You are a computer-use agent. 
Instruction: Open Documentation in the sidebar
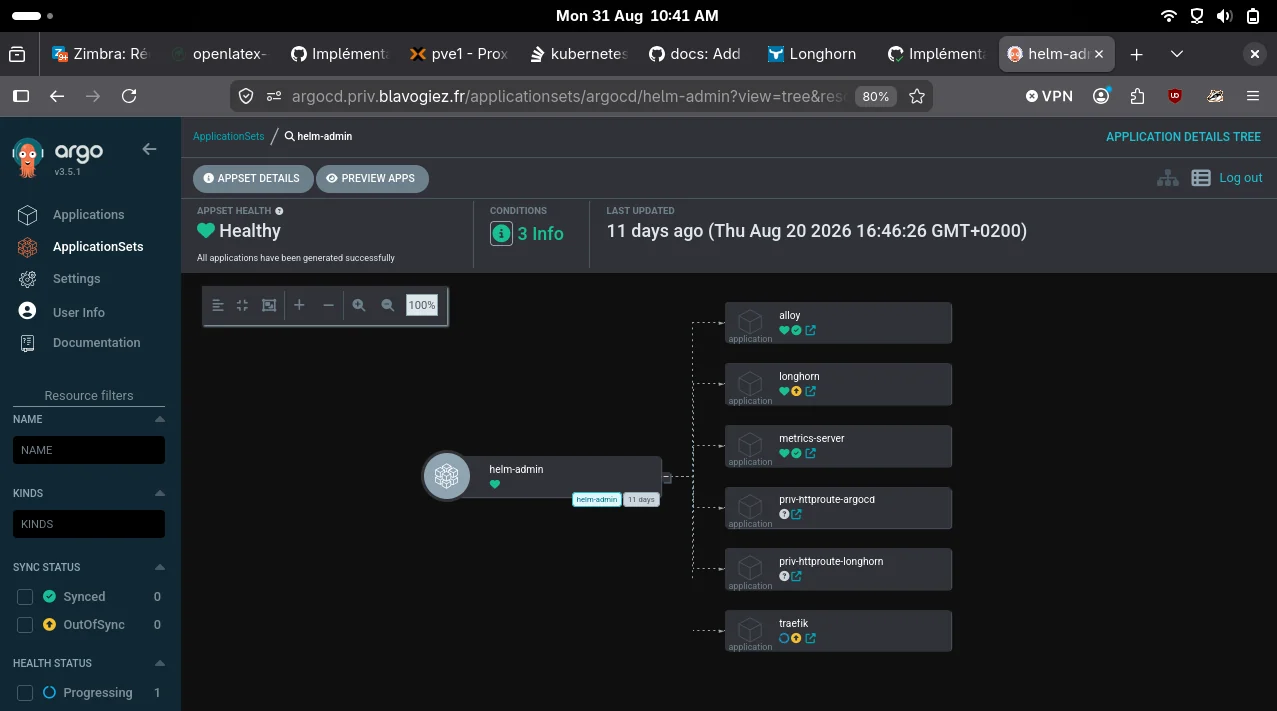97,343
